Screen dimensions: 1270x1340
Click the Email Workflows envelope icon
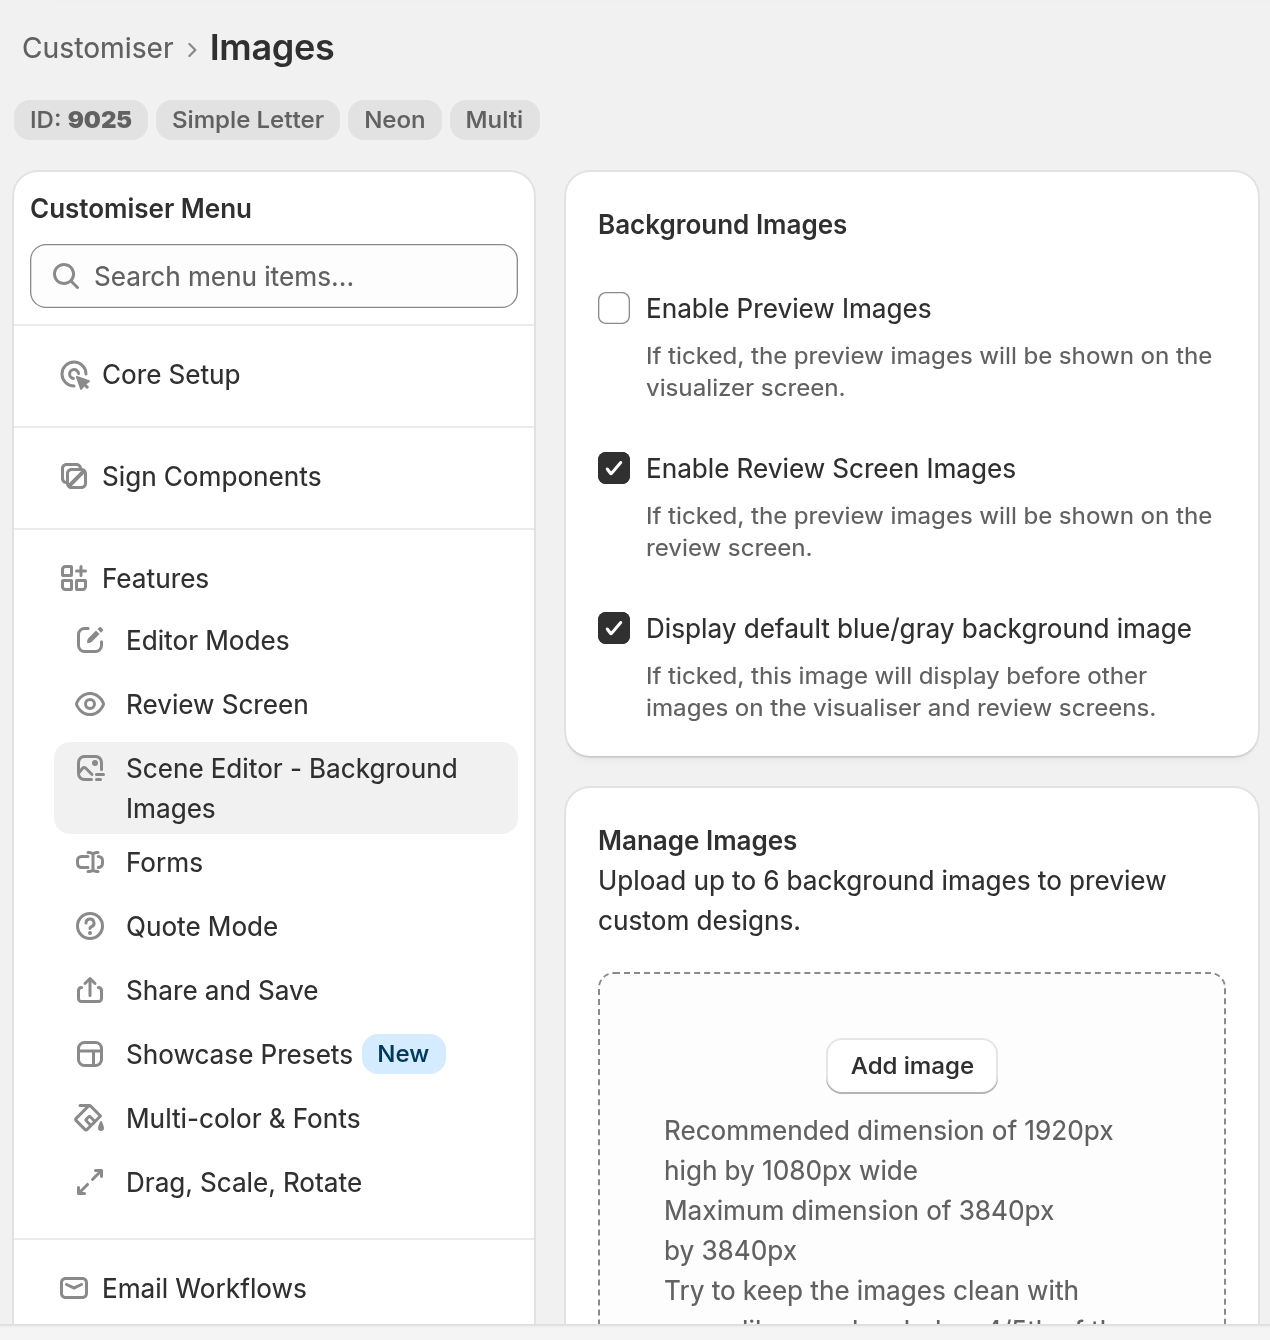tap(75, 1289)
